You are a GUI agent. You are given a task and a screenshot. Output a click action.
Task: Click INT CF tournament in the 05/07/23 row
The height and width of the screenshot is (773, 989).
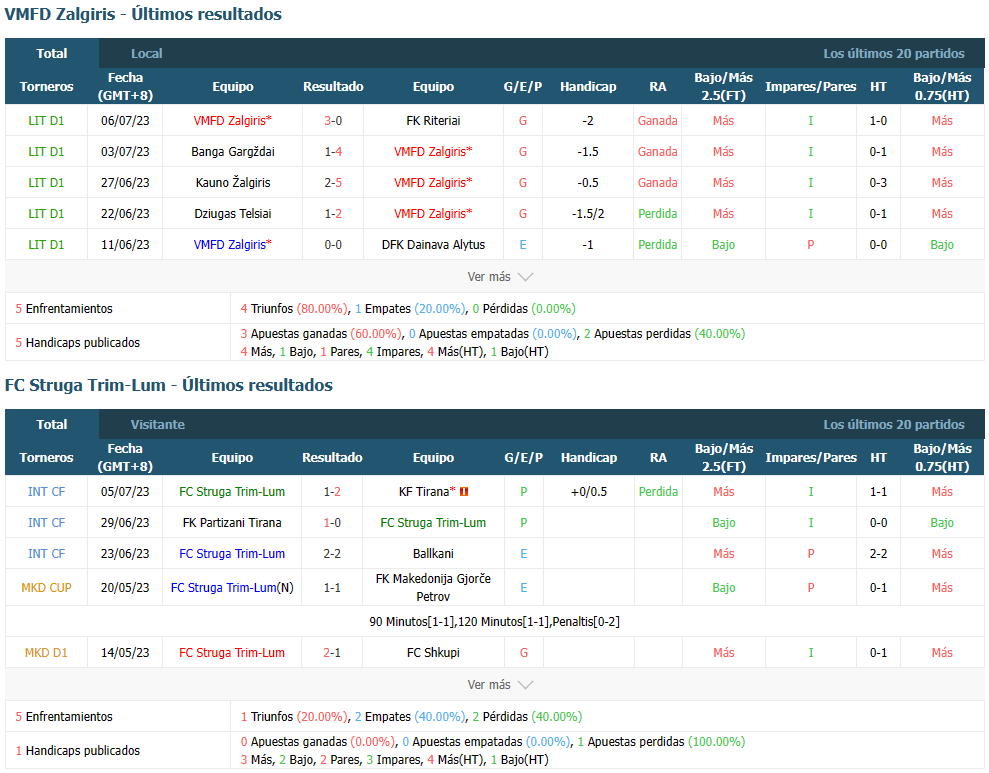coord(46,491)
